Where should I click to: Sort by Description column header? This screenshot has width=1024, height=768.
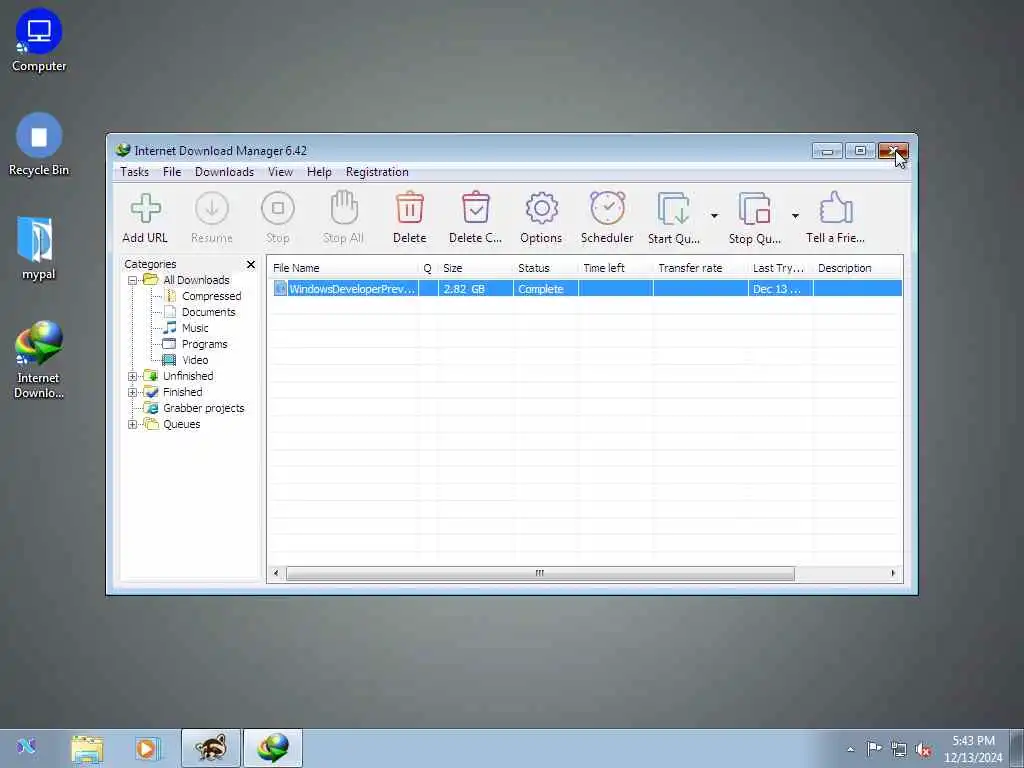pos(857,268)
